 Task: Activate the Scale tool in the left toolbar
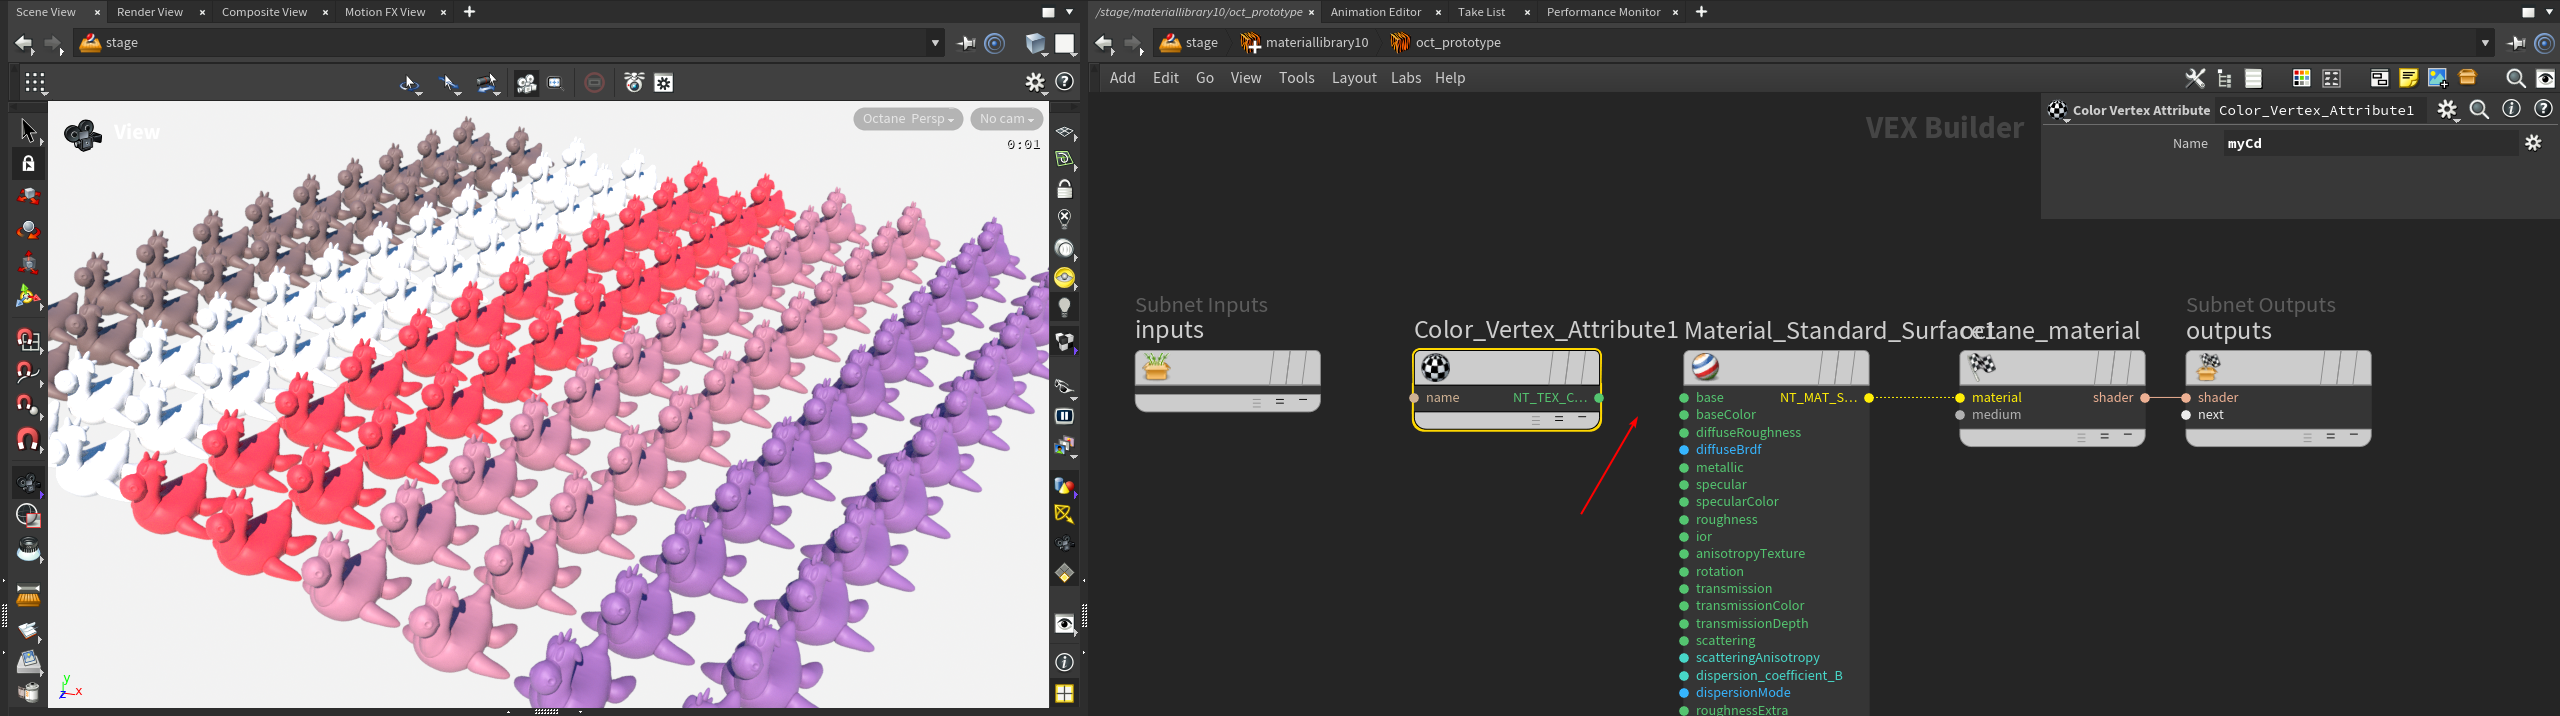28,264
